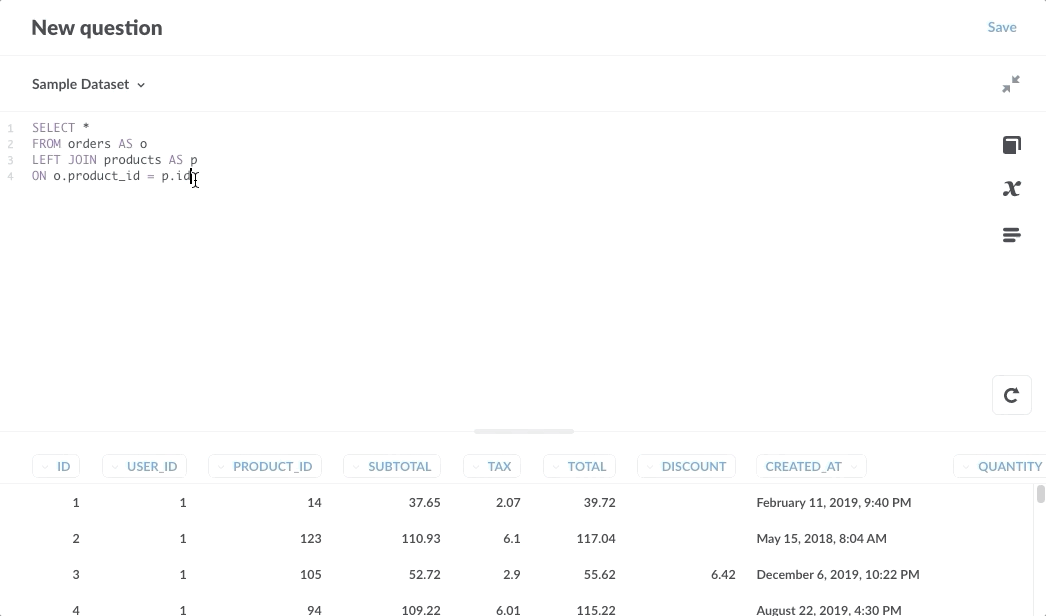Viewport: 1046px width, 616px height.
Task: Select the product ID cell 14
Action: 314,503
